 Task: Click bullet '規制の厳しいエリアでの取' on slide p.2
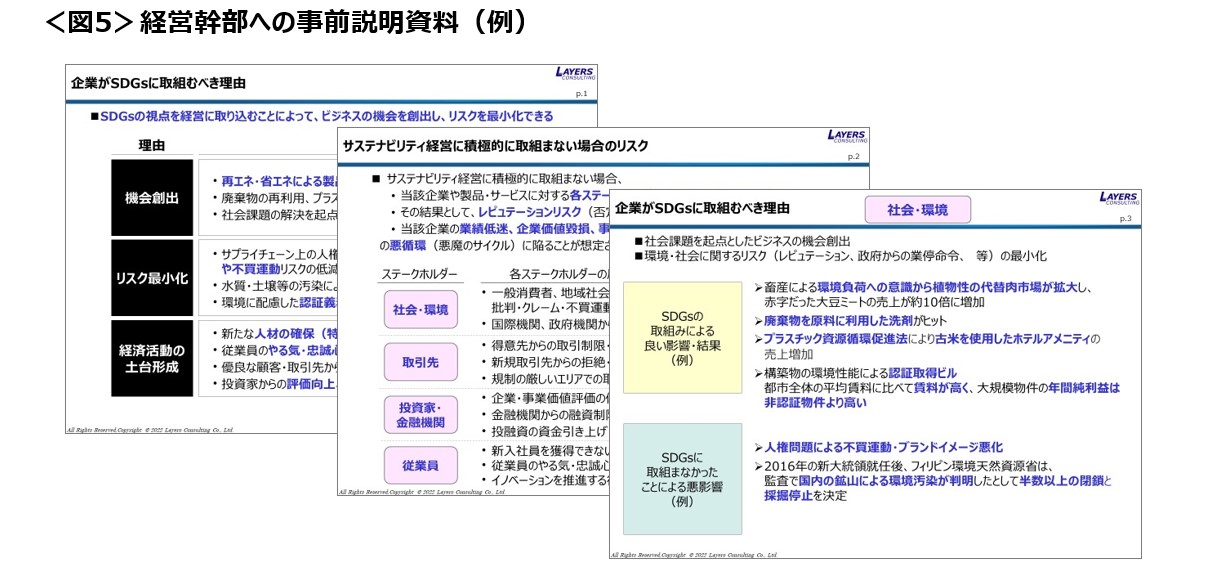pos(544,377)
